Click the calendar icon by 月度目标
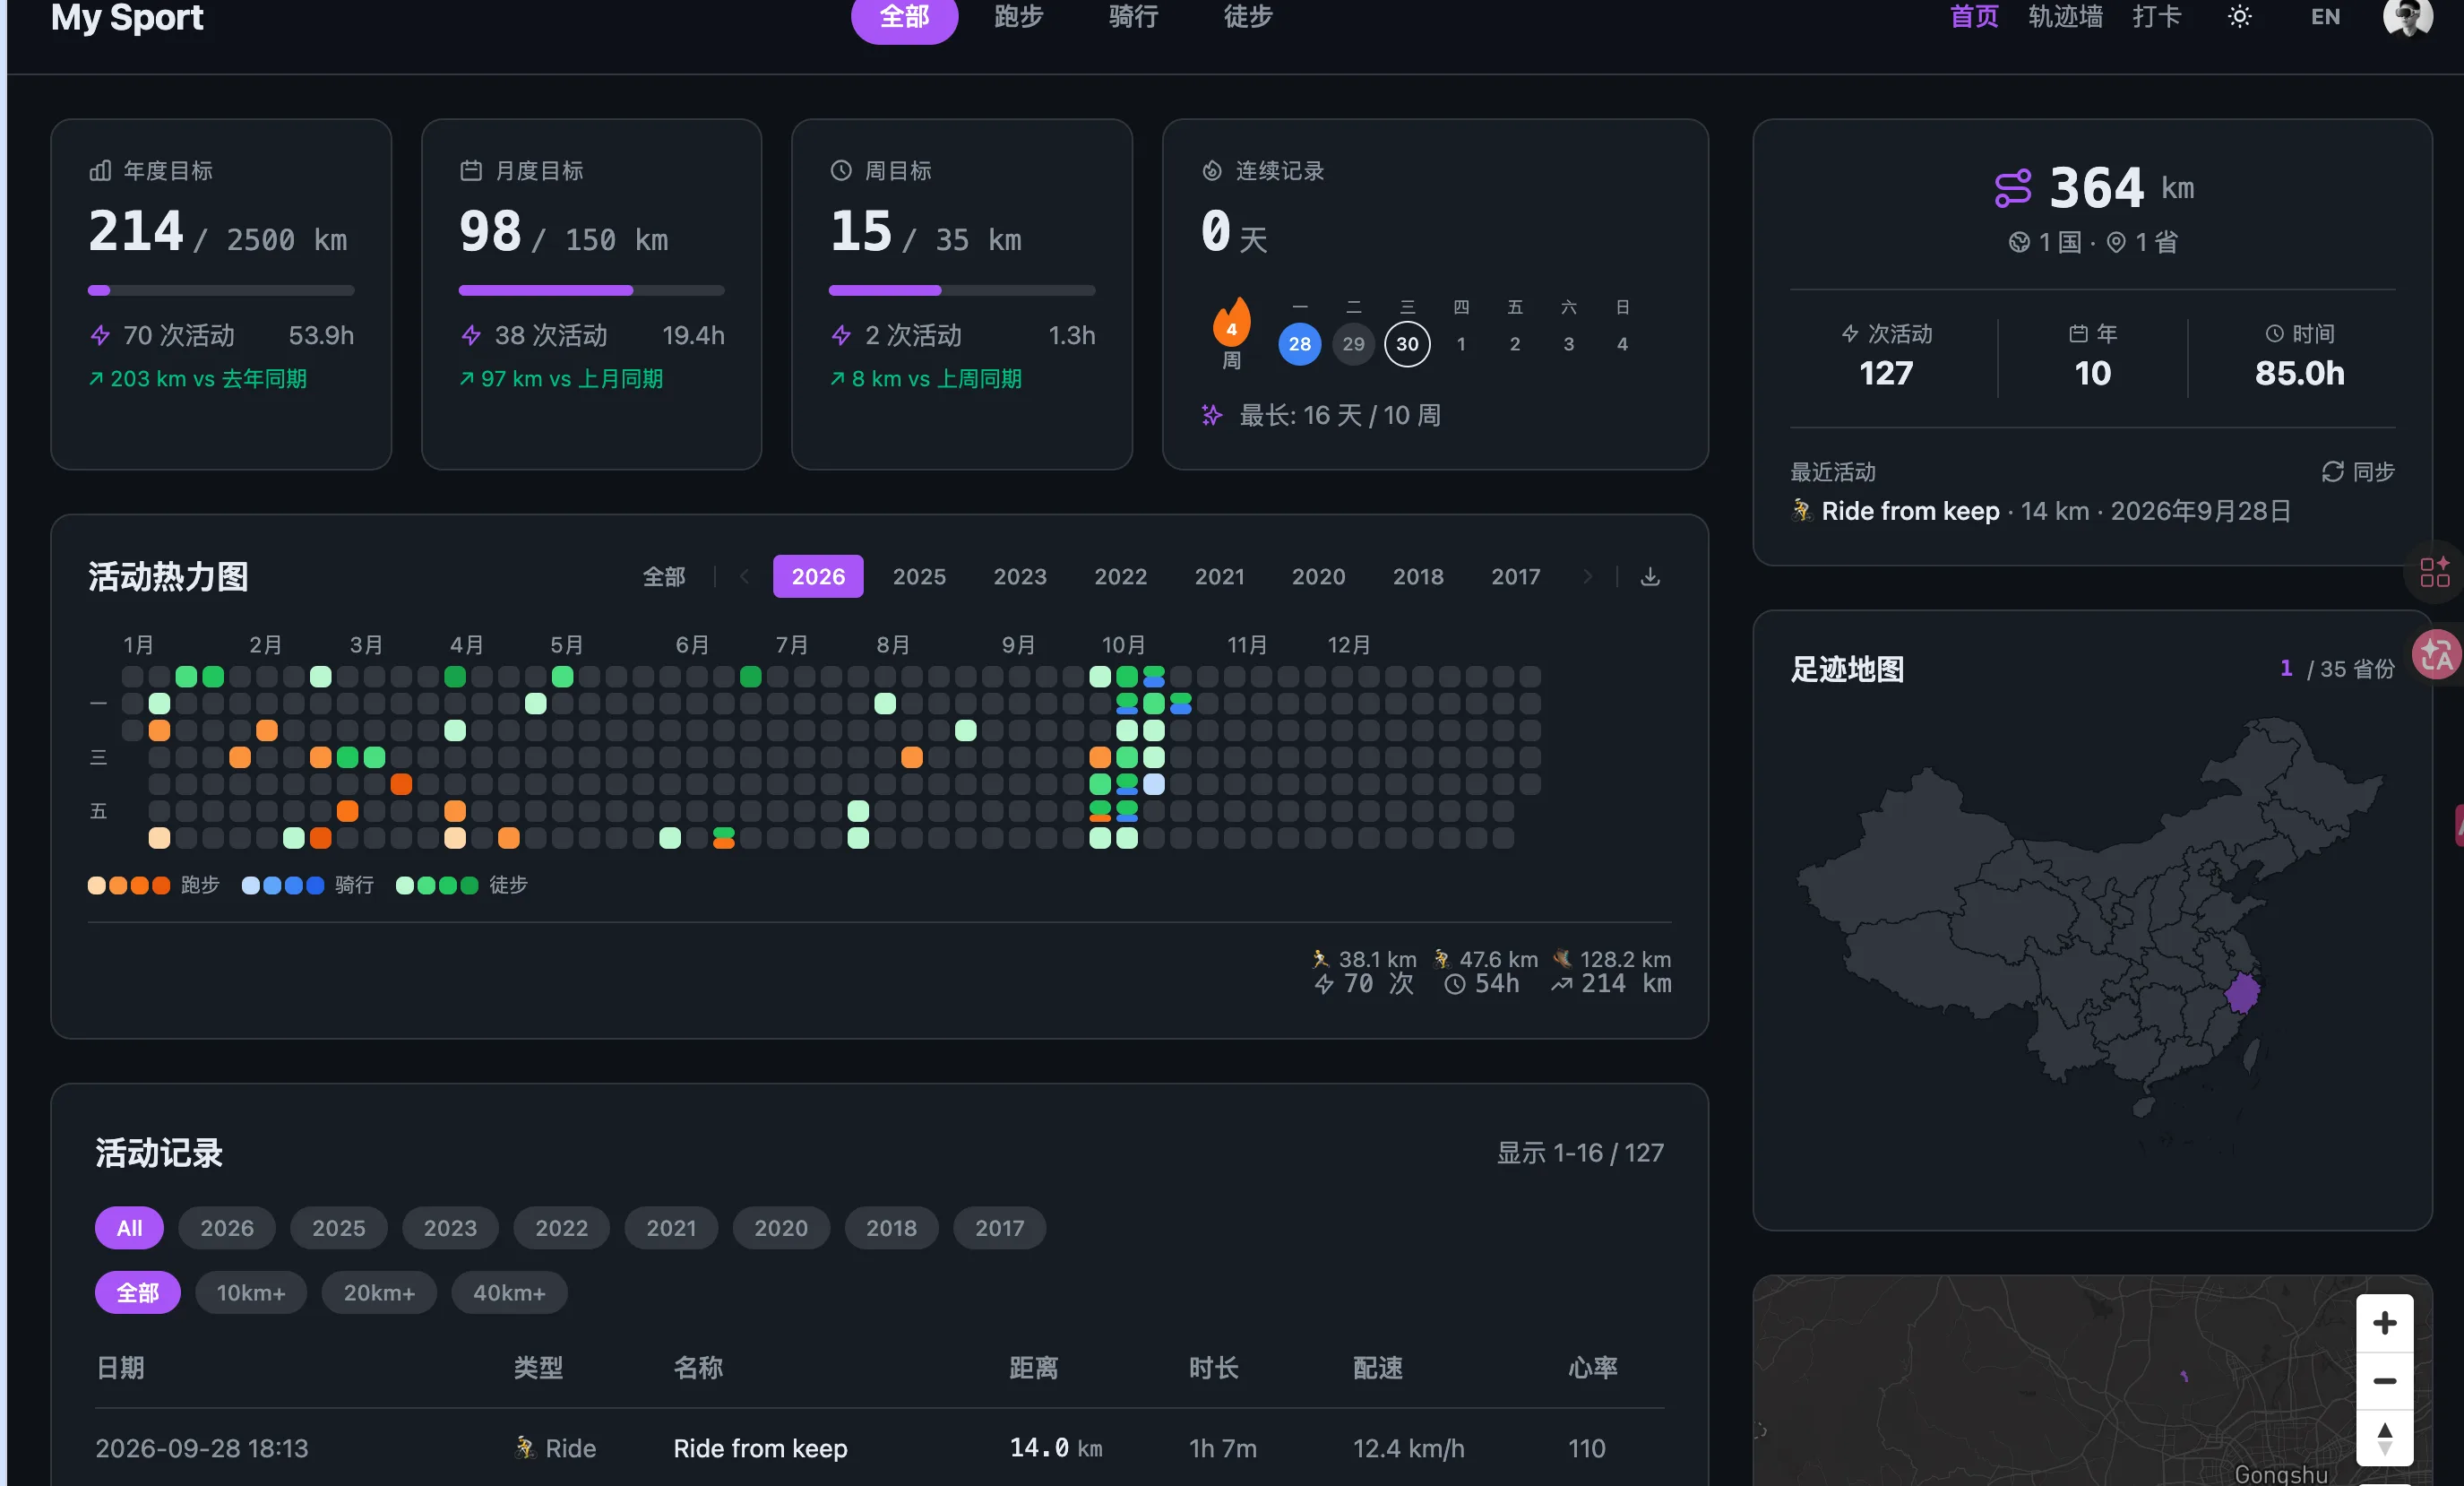The width and height of the screenshot is (2464, 1486). coord(470,171)
